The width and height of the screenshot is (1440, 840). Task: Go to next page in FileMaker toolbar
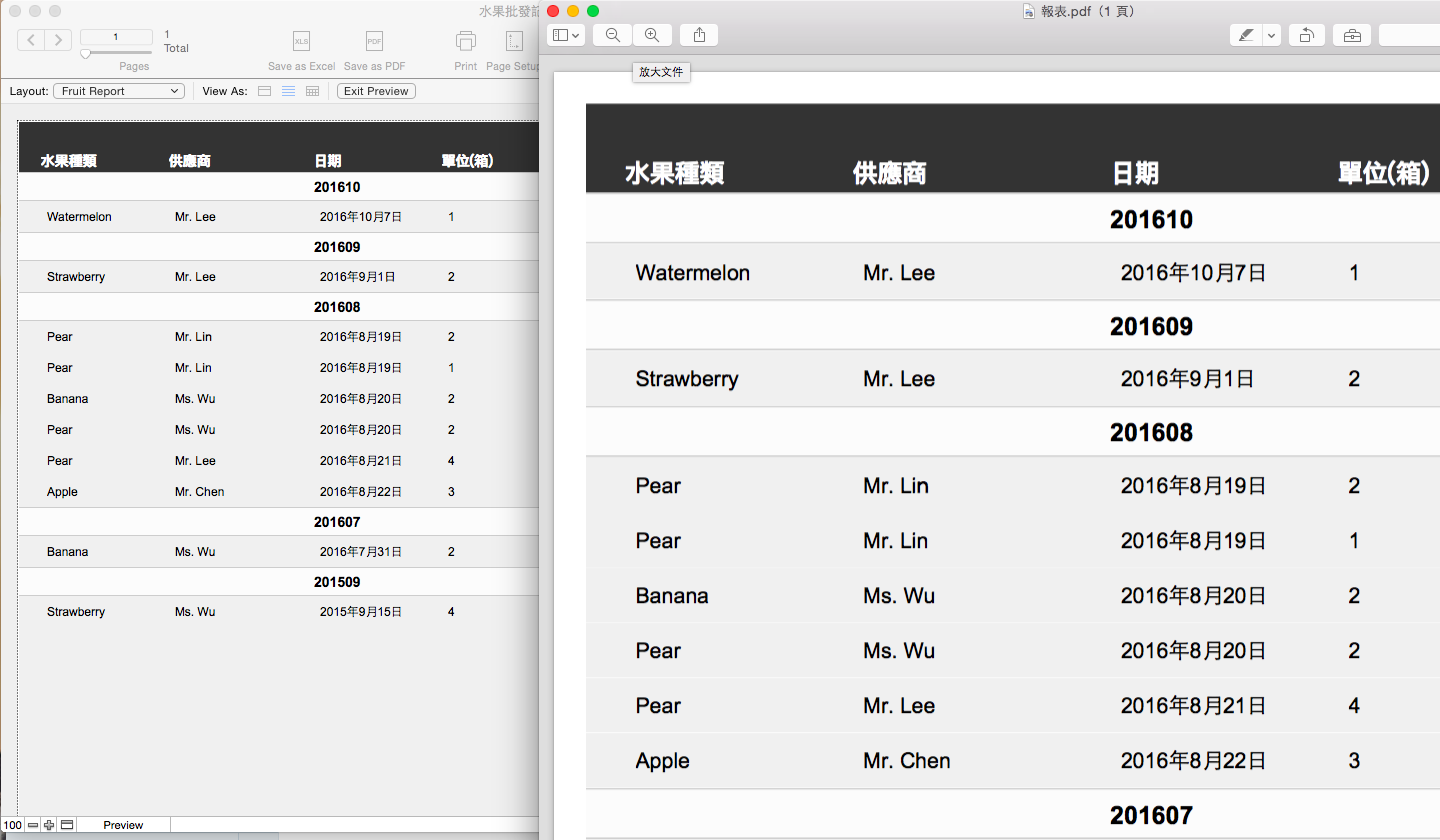click(x=58, y=40)
